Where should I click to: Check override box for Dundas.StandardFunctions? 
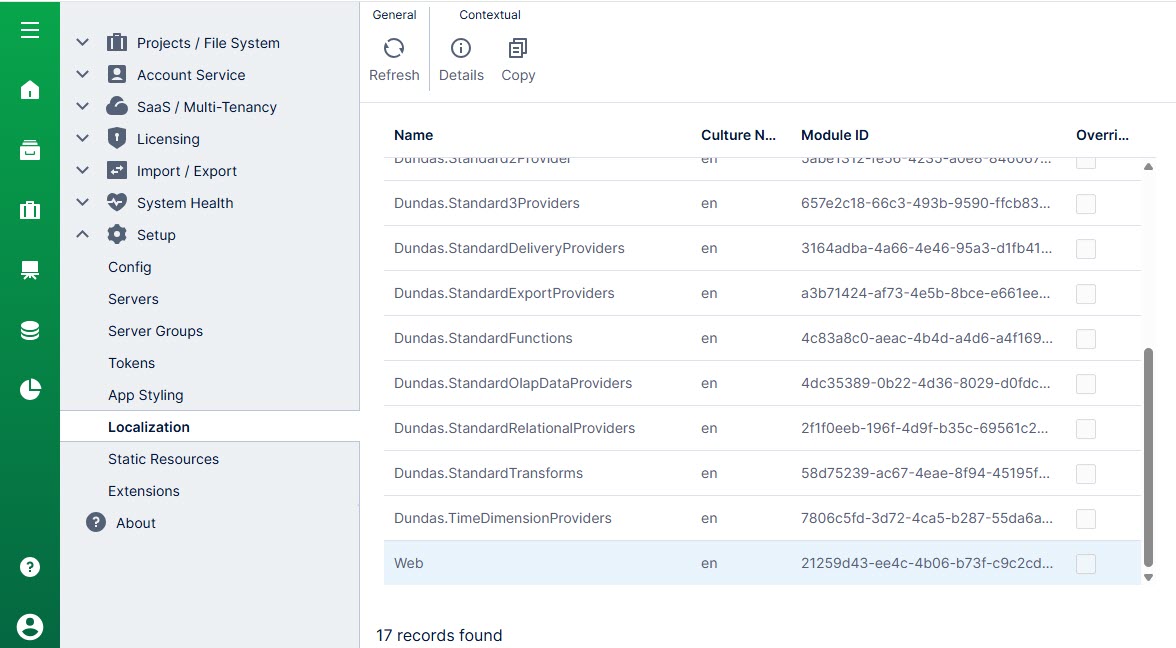(x=1086, y=339)
